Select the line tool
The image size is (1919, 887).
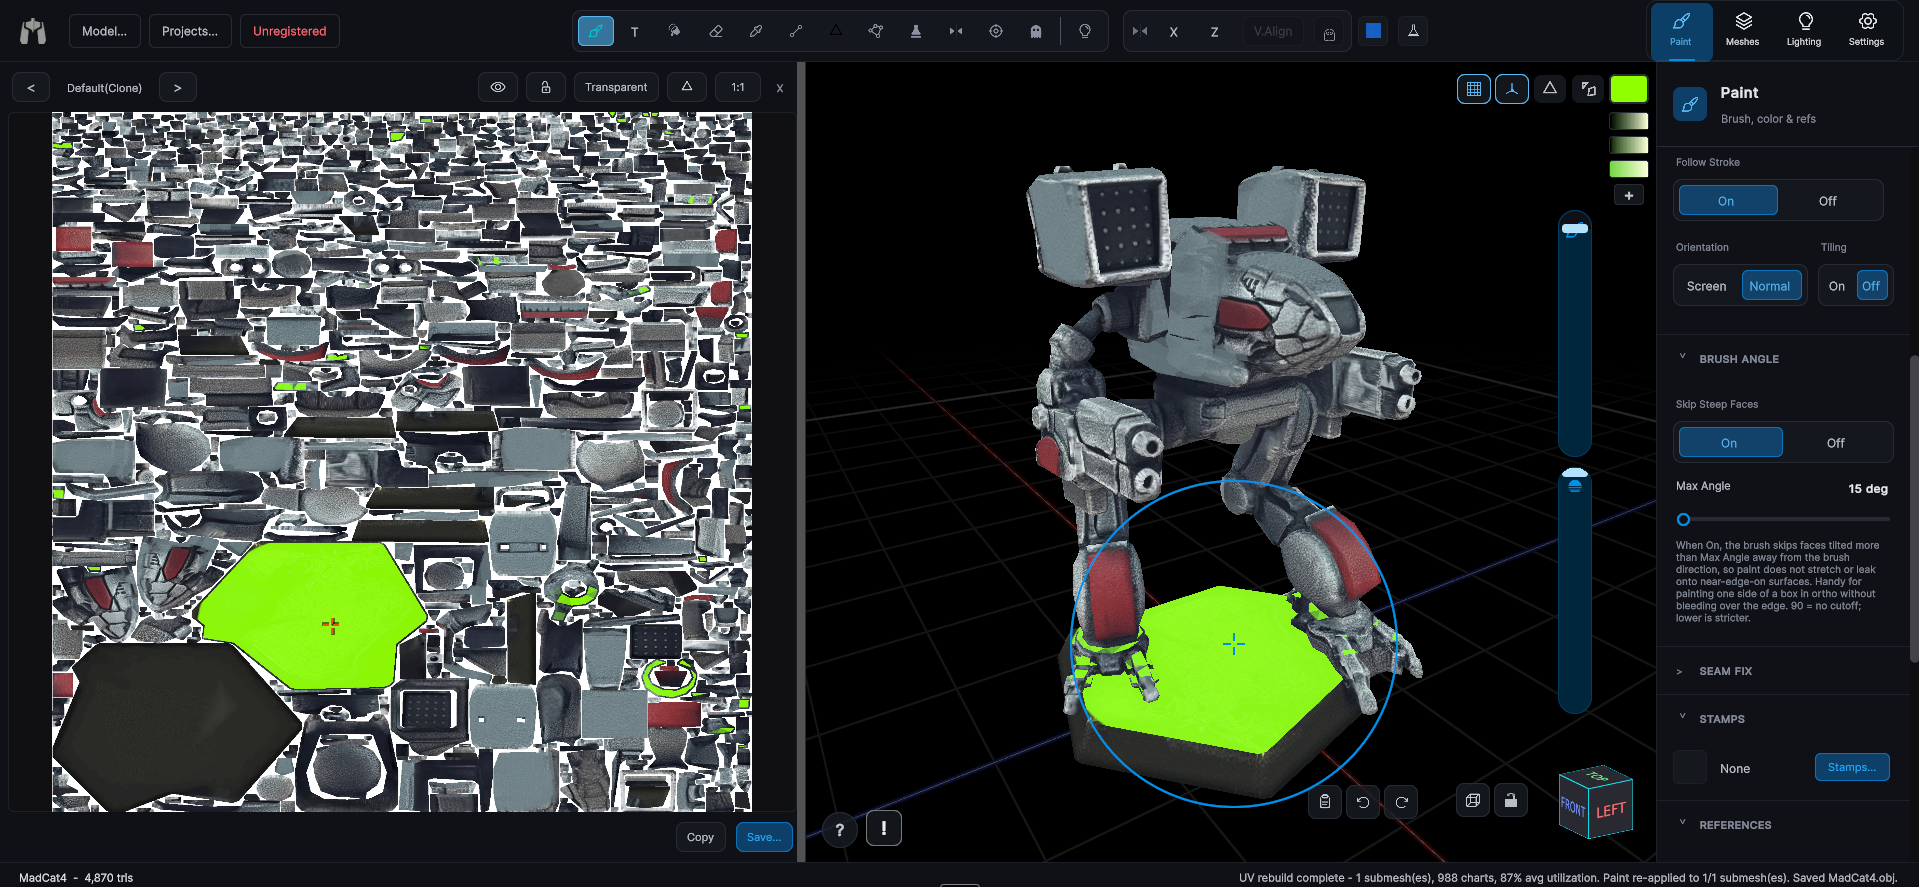796,31
